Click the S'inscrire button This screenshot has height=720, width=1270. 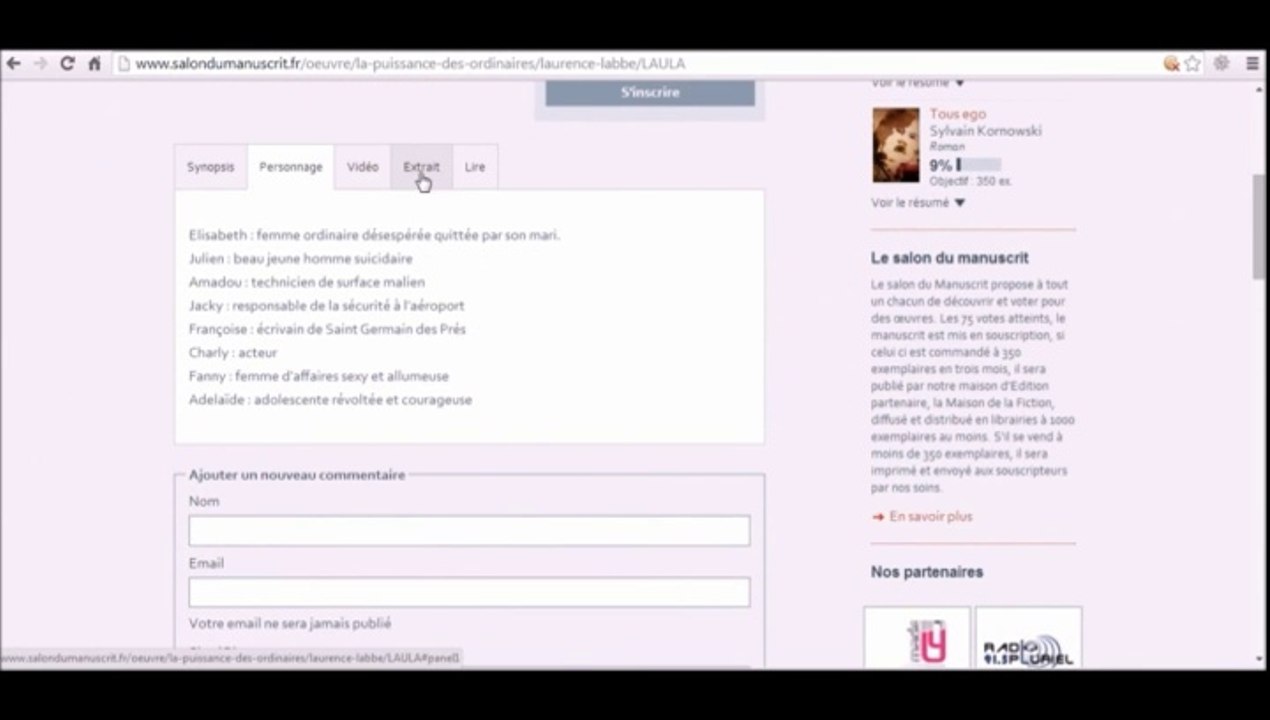650,92
